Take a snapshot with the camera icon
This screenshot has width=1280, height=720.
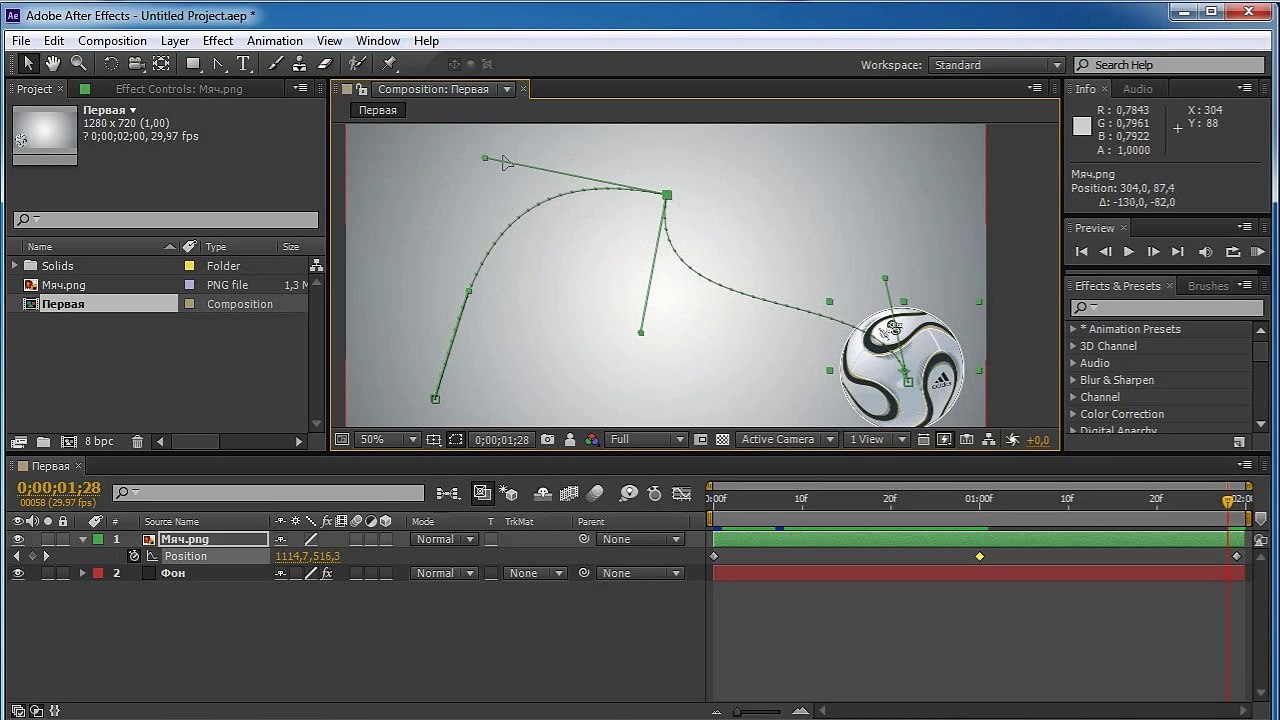tap(547, 439)
